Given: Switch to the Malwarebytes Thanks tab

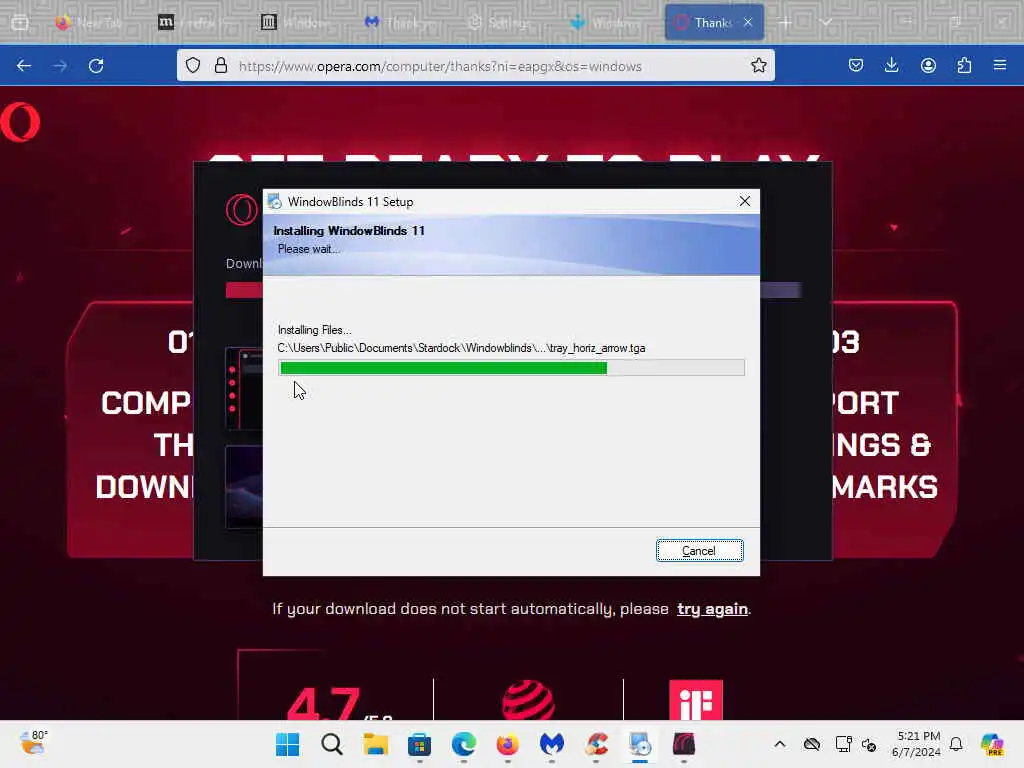Looking at the screenshot, I should pyautogui.click(x=404, y=23).
